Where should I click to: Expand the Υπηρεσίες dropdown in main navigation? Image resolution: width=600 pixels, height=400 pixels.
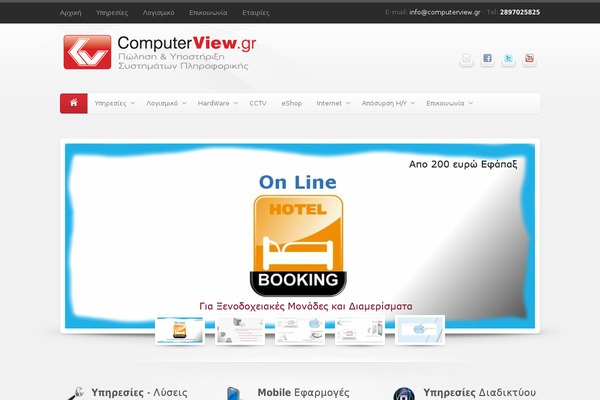coord(114,103)
